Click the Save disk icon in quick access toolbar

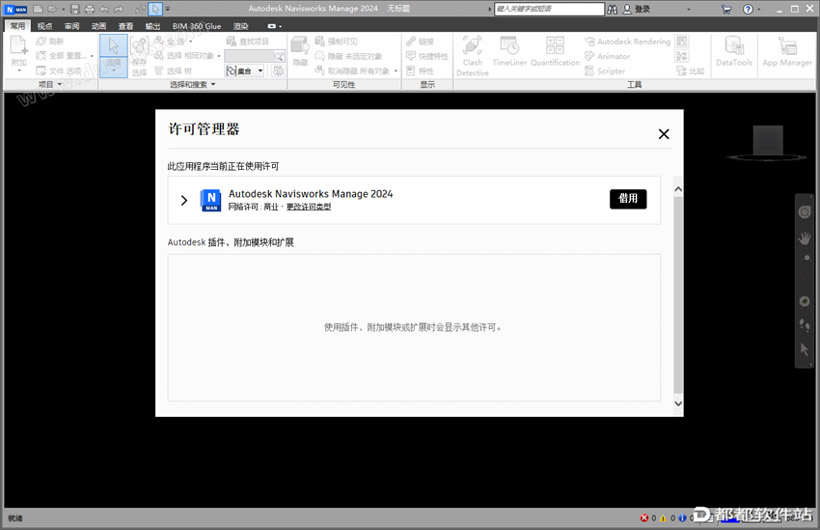click(x=75, y=9)
